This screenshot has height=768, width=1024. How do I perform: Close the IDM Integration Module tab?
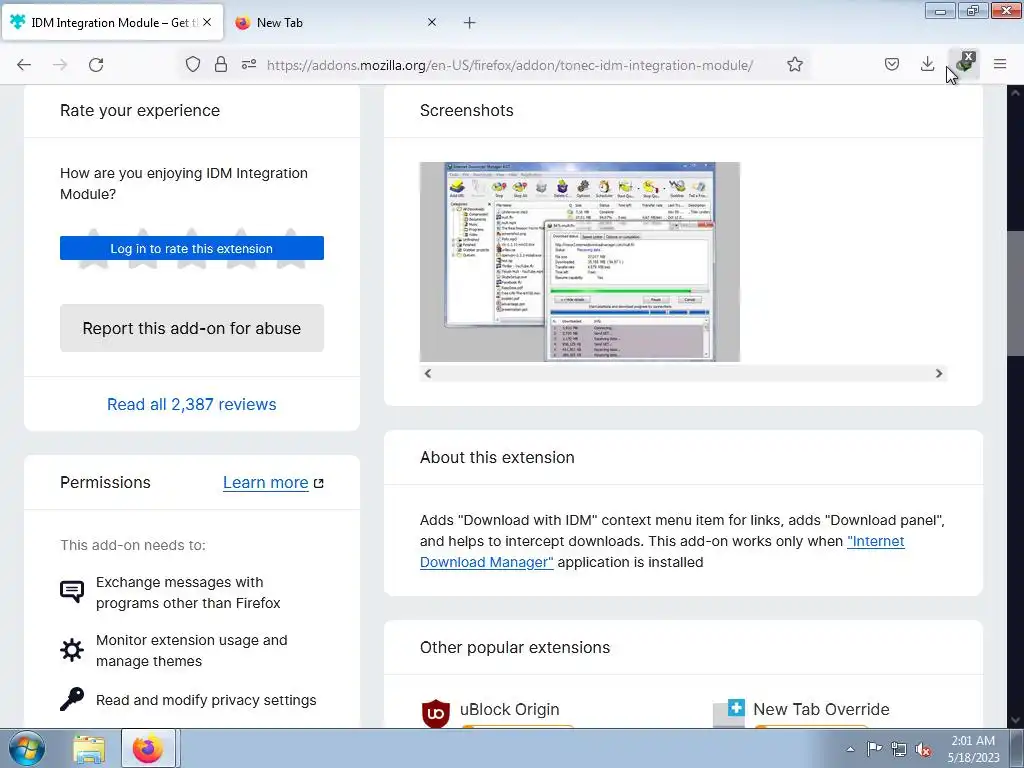(207, 22)
